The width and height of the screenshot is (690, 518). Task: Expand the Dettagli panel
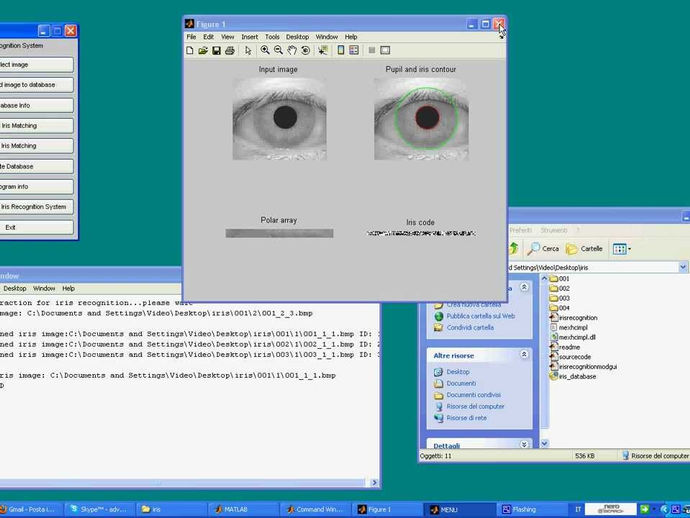pyautogui.click(x=524, y=444)
